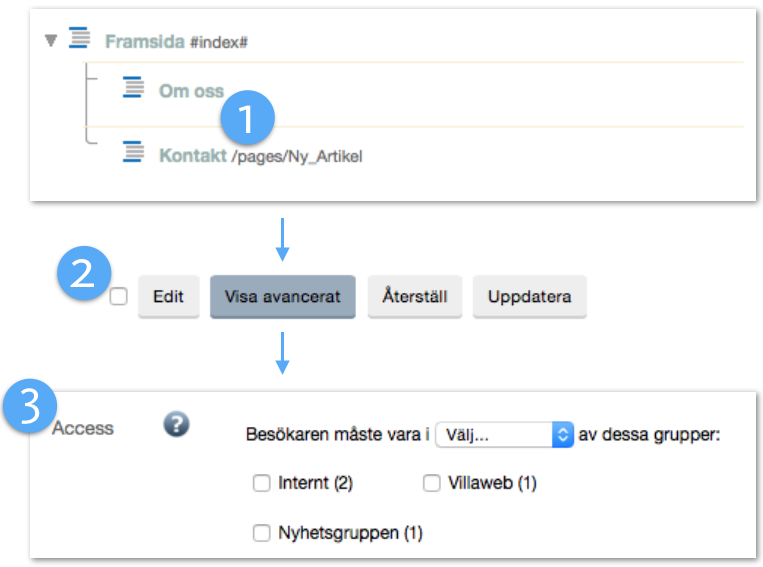The image size is (763, 567).
Task: Click the Visa avancerat button
Action: [x=282, y=297]
